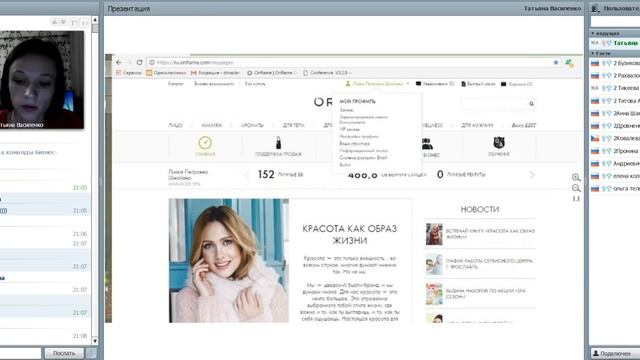Open the Корзина shopping cart
Screen dimensions: 640x360
516,84
